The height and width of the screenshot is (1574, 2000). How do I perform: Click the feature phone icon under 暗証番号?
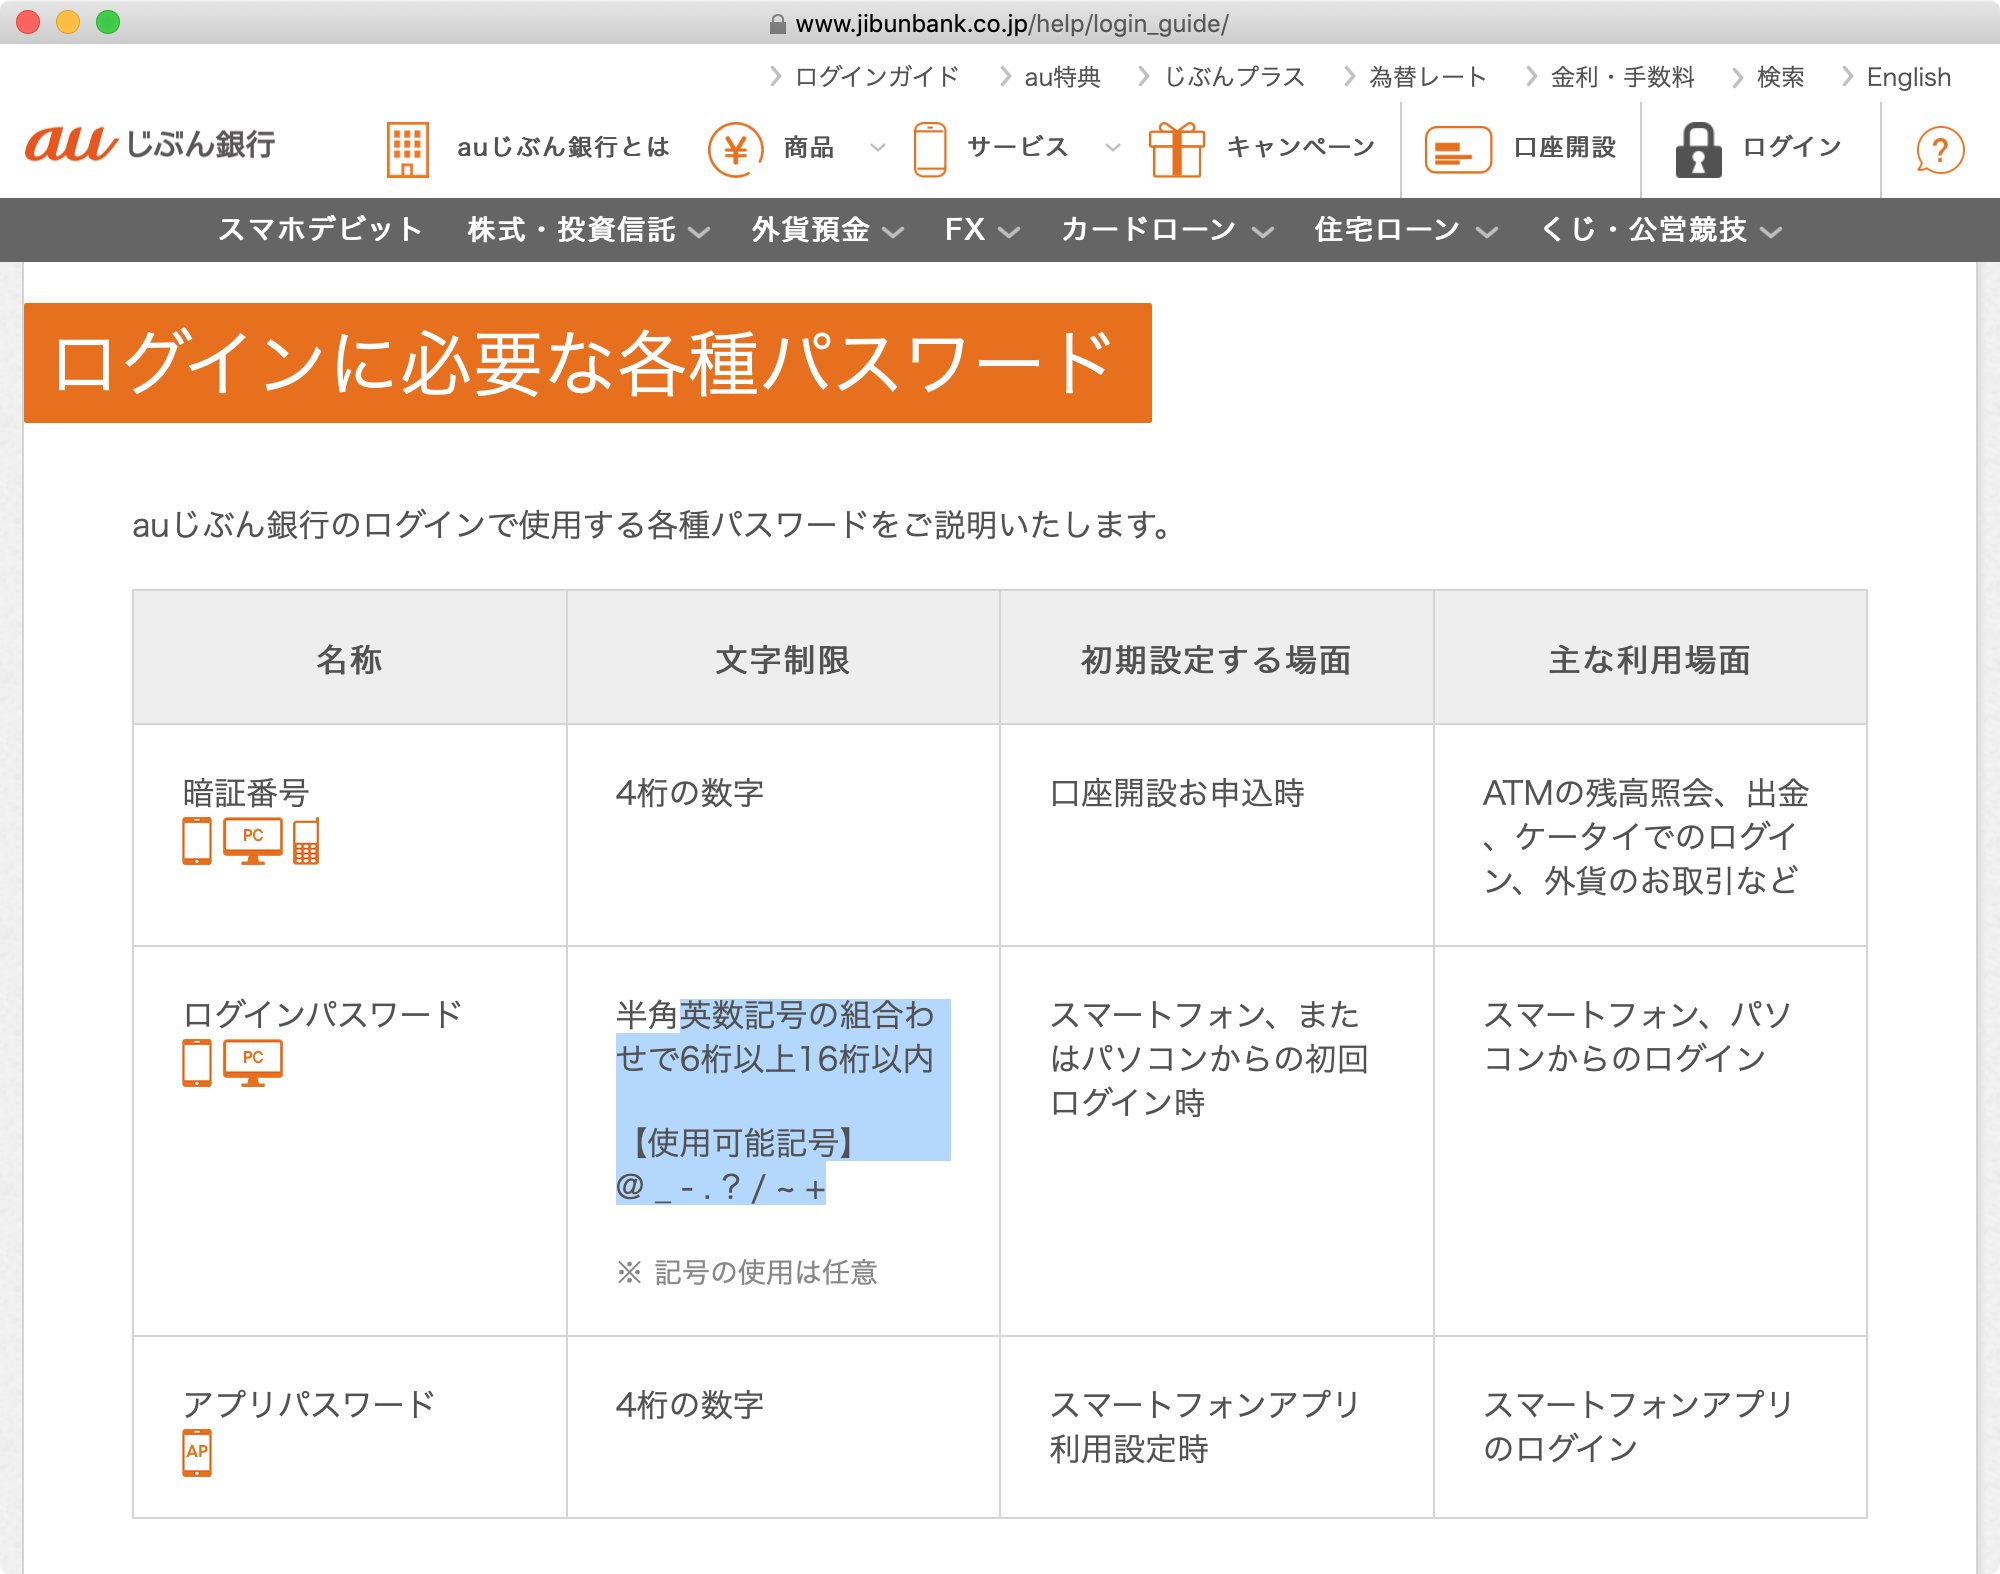(306, 840)
